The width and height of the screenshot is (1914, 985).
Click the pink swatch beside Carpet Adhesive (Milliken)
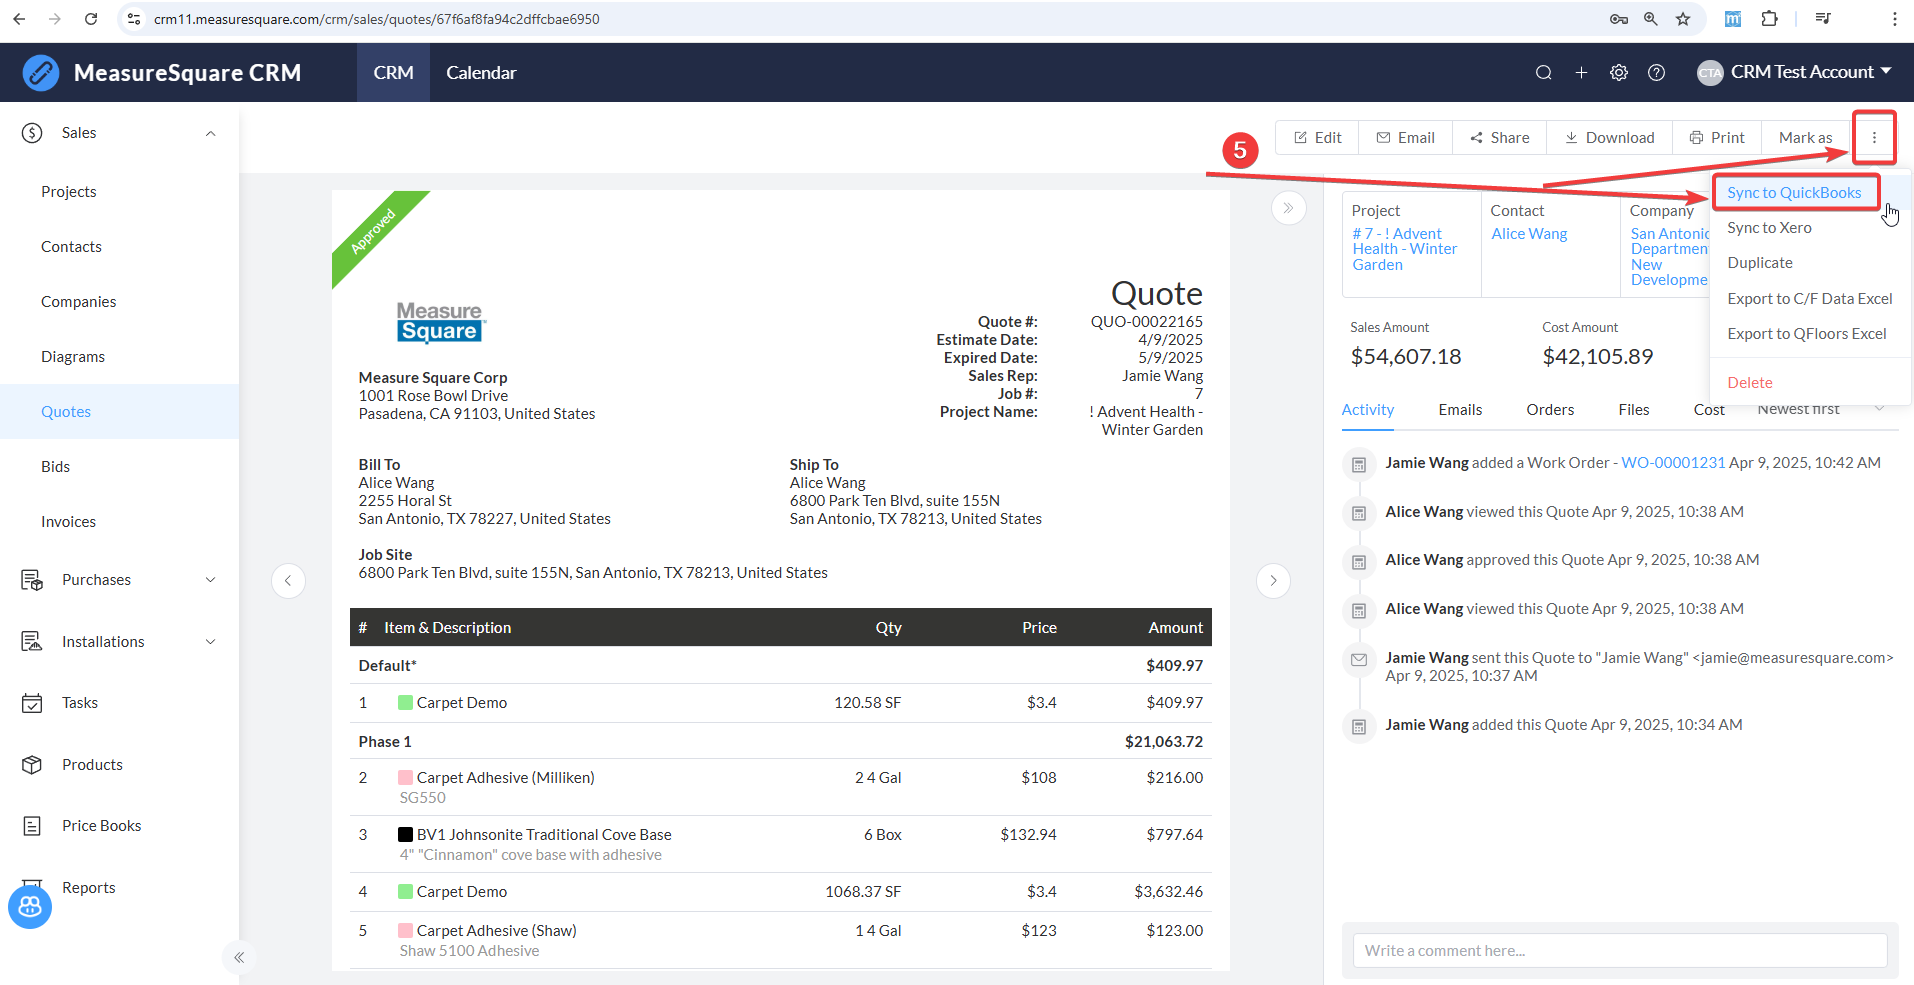click(405, 777)
